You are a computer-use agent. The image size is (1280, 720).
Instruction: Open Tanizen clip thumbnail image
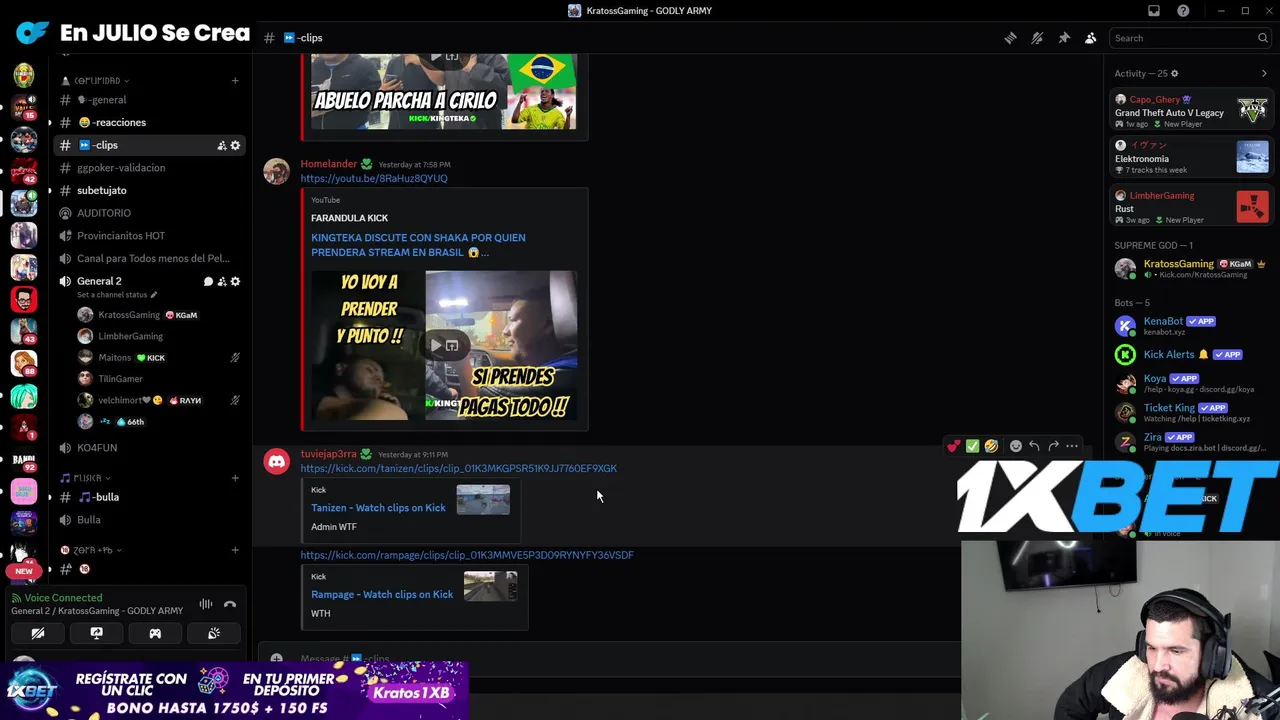(483, 499)
